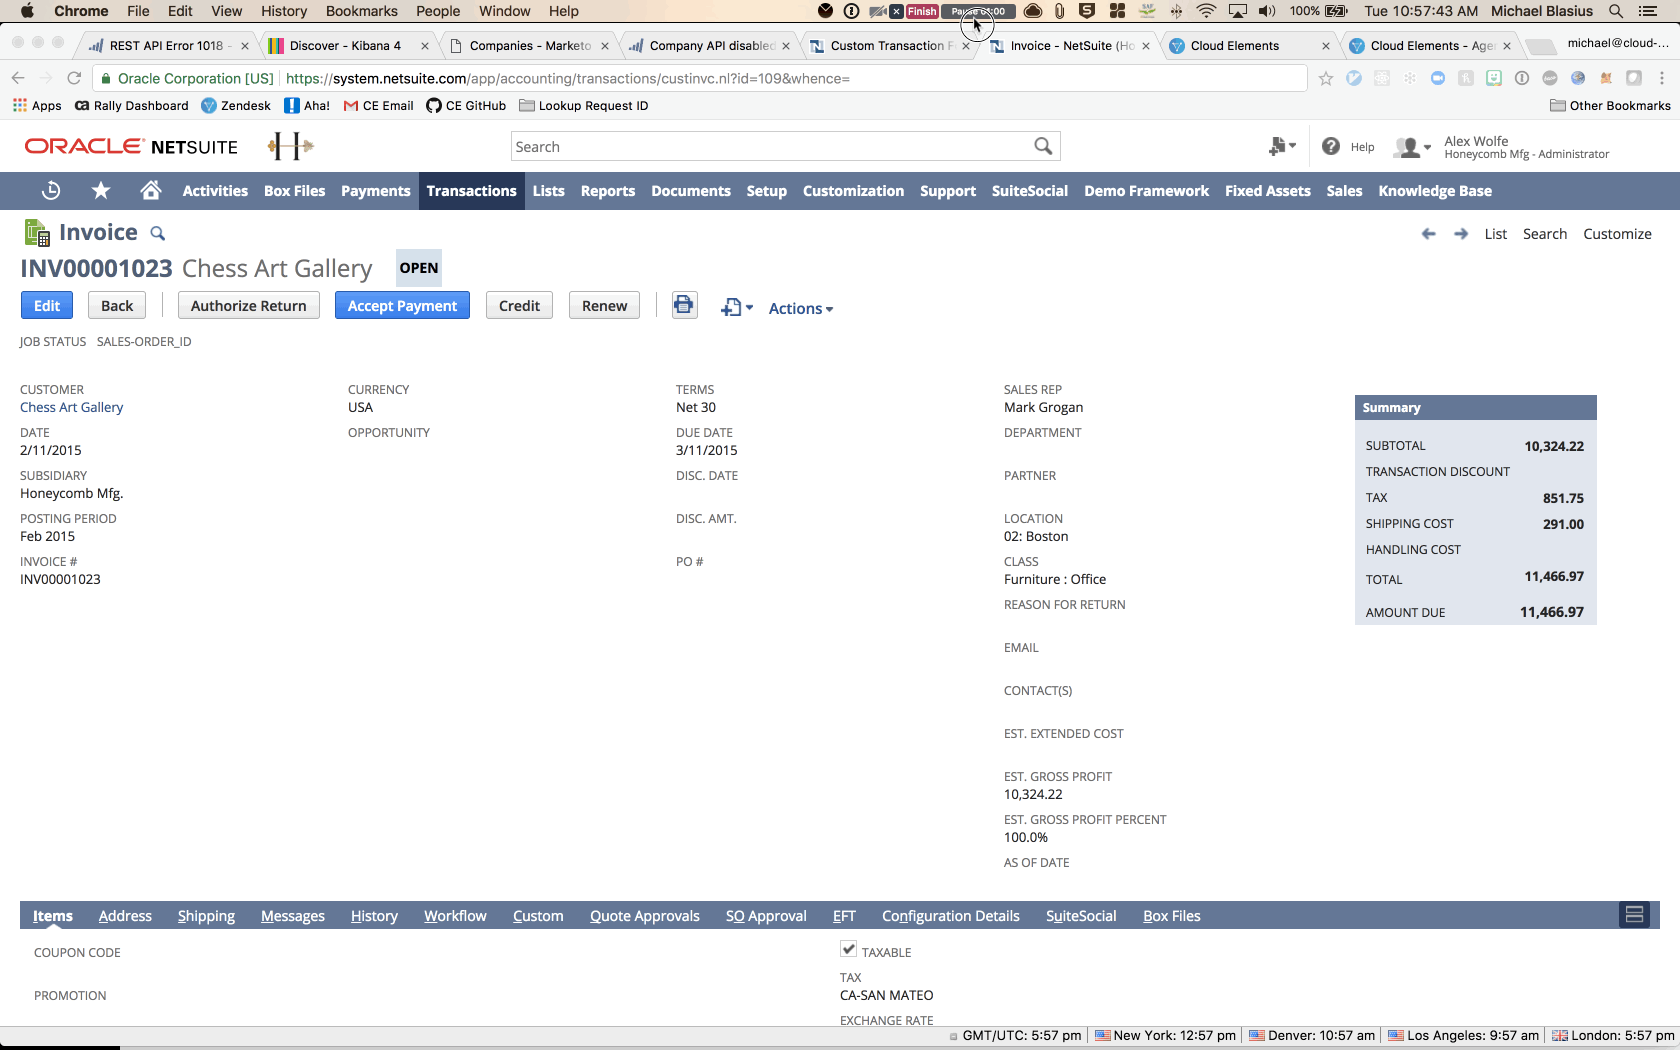The height and width of the screenshot is (1050, 1680).
Task: Open the Create New dropdown near Help
Action: coord(1282,147)
